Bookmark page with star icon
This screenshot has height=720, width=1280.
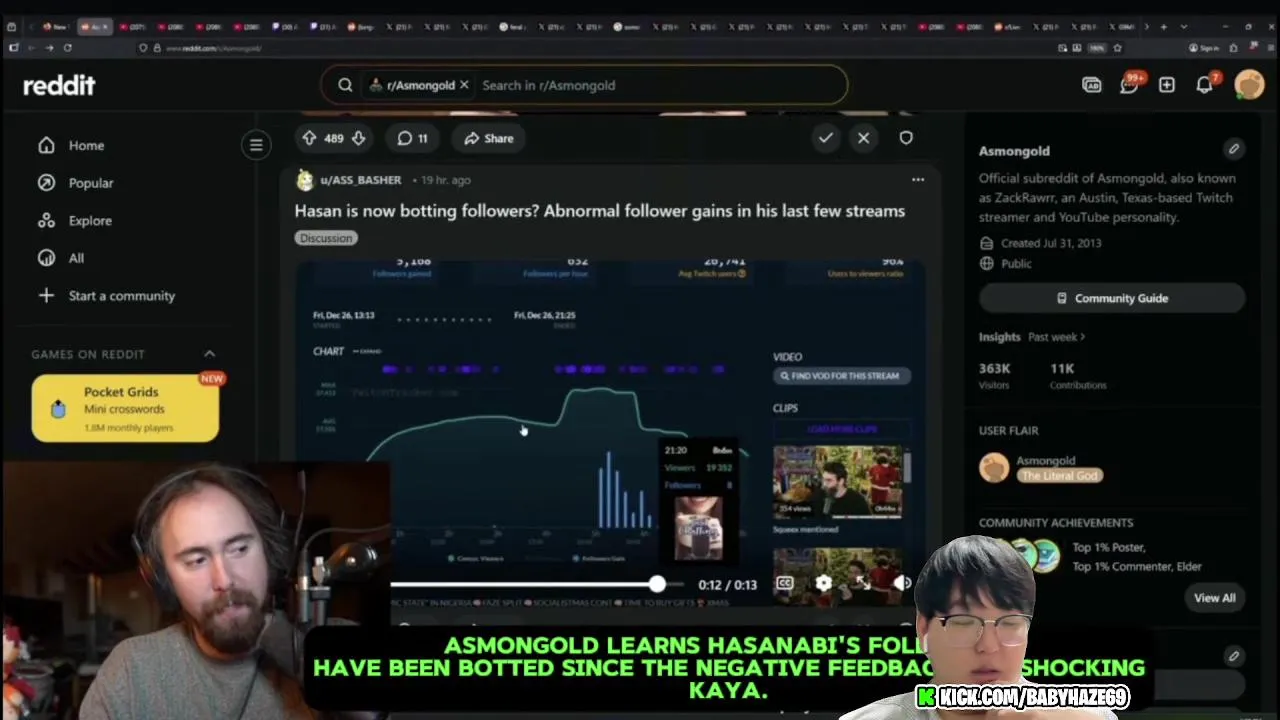tap(1117, 48)
